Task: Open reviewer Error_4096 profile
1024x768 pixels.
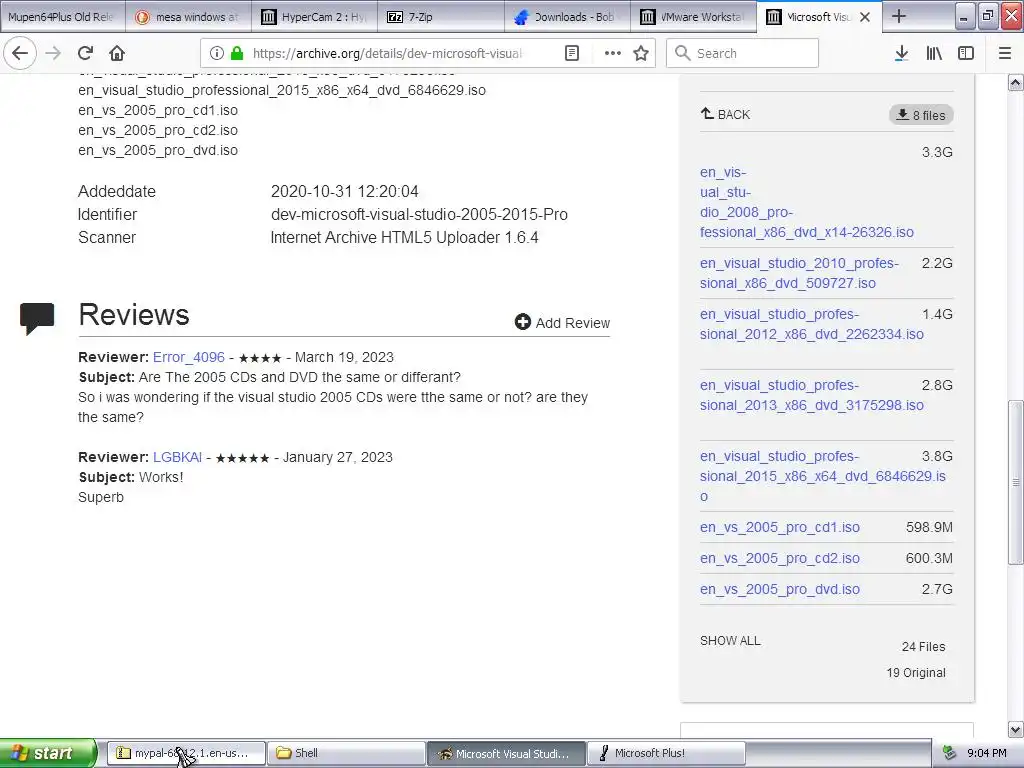Action: pos(189,357)
